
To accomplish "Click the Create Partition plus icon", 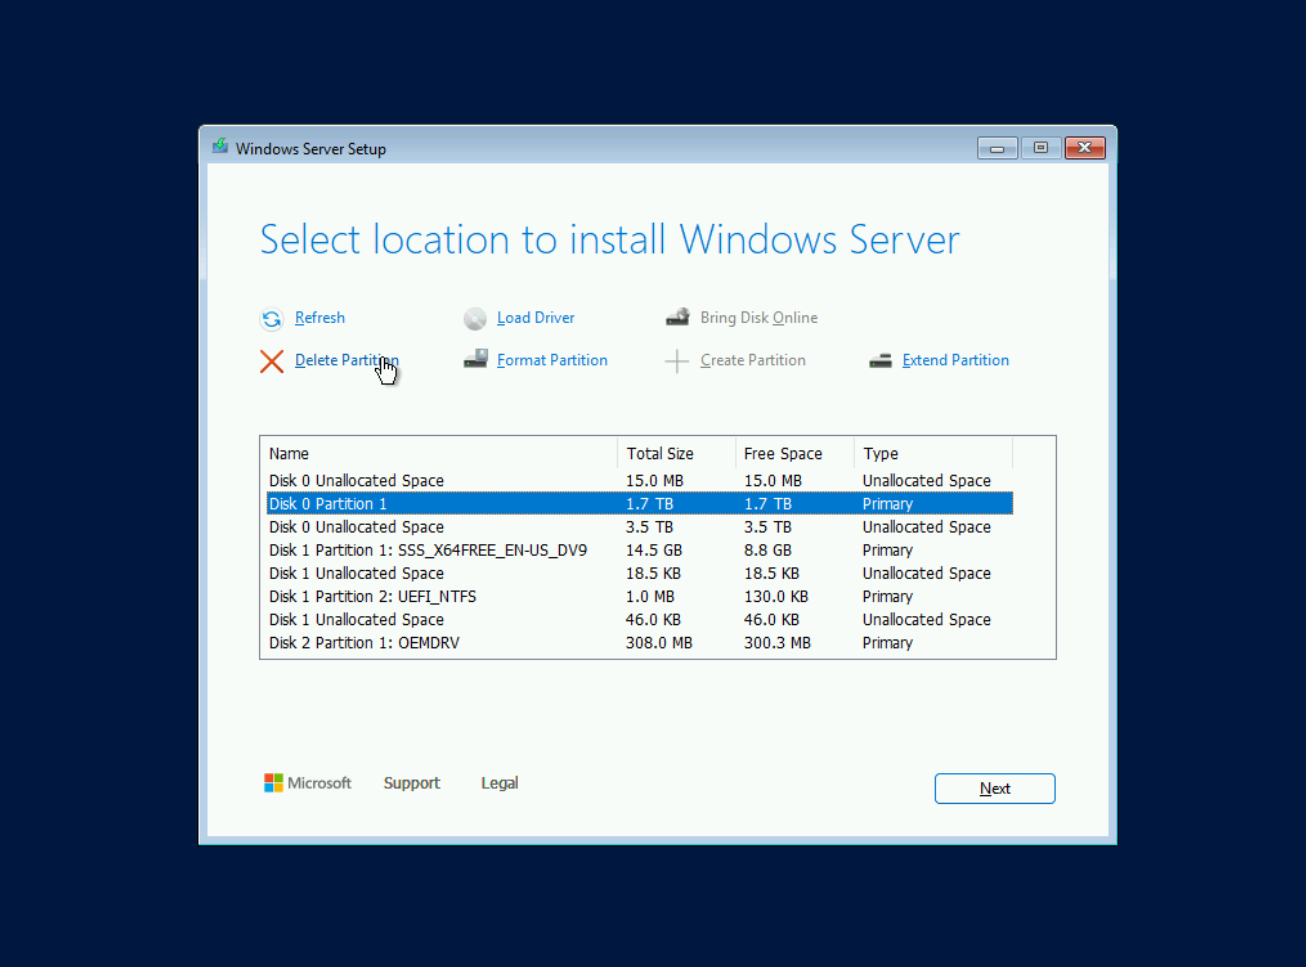I will click(x=677, y=361).
